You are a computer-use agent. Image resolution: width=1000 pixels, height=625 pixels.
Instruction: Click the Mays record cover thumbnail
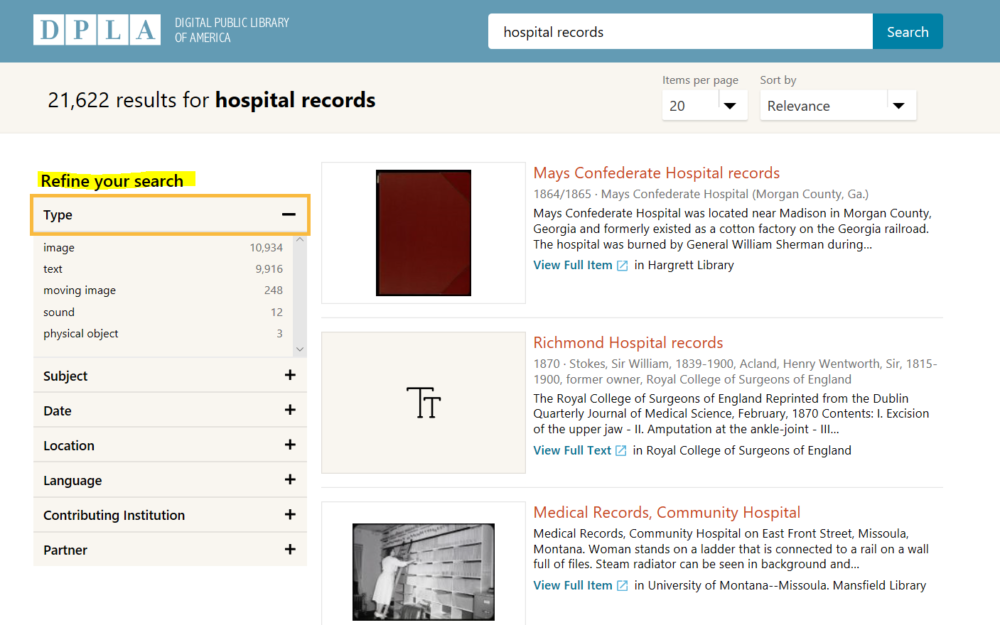click(x=422, y=232)
